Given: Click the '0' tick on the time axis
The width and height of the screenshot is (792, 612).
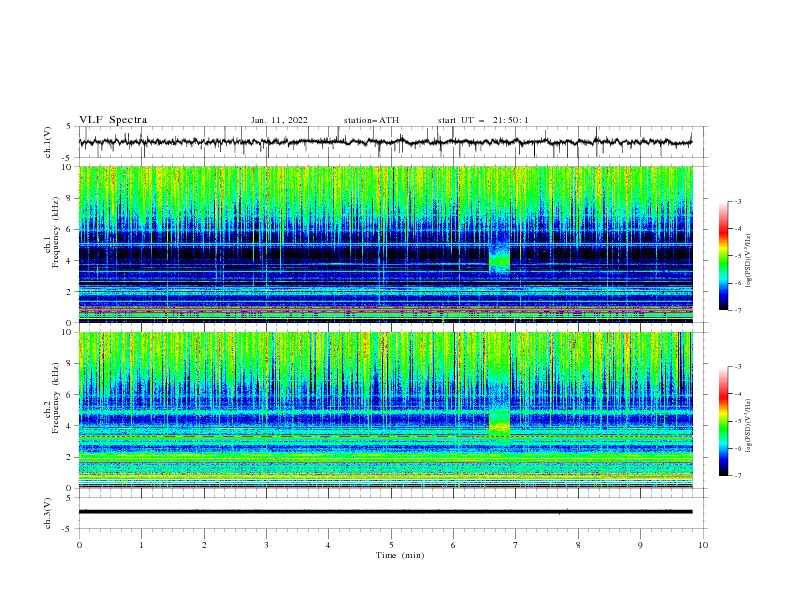Looking at the screenshot, I should click(x=79, y=545).
